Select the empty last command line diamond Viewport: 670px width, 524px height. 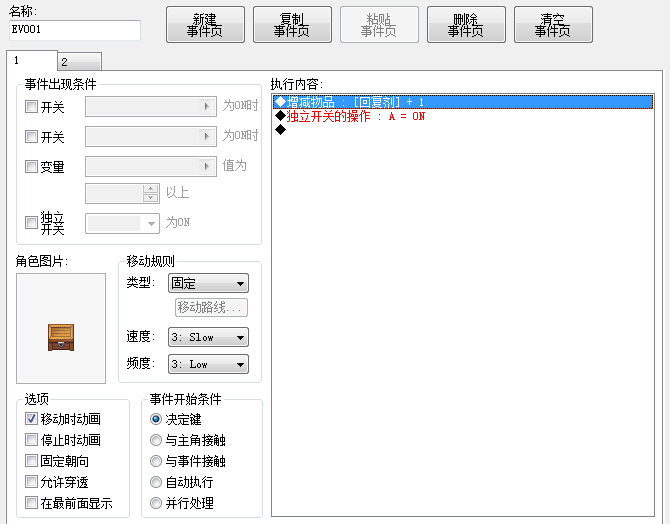(281, 130)
